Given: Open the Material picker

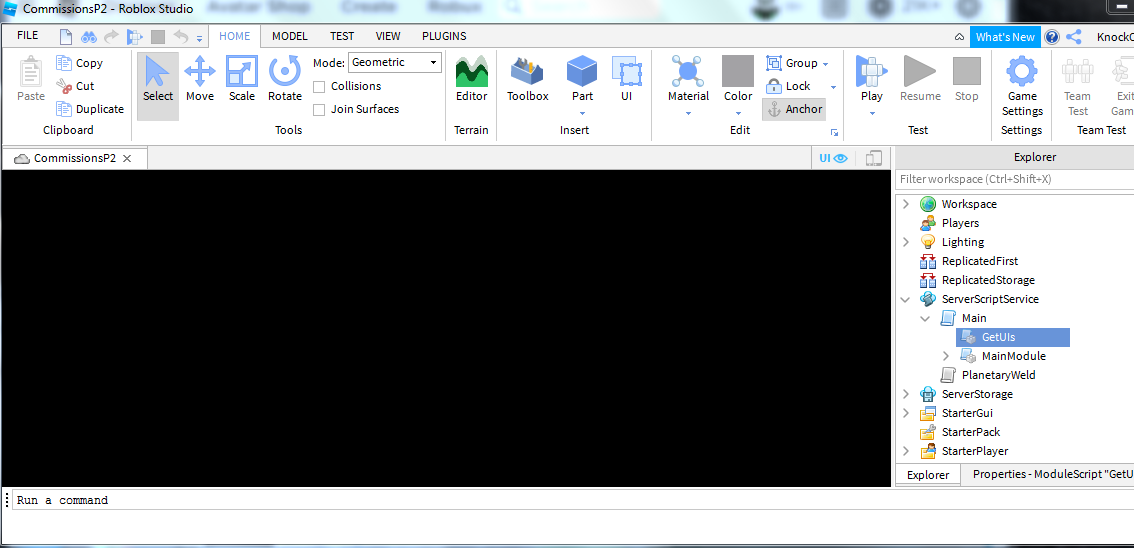Looking at the screenshot, I should click(688, 78).
